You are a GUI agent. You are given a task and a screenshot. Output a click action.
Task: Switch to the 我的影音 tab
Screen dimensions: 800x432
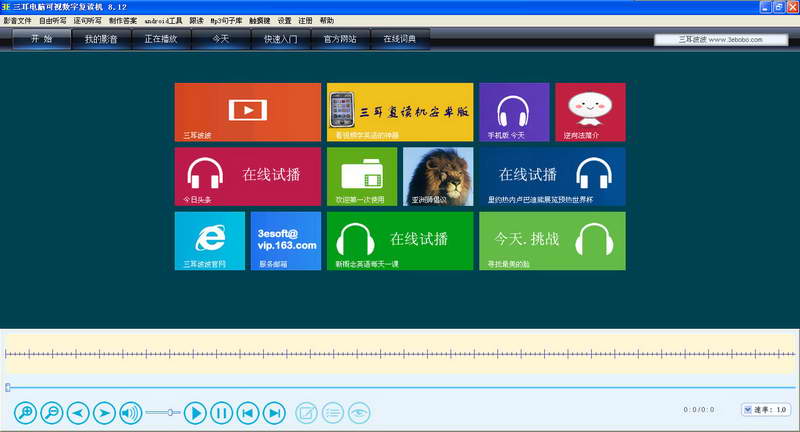pyautogui.click(x=101, y=39)
